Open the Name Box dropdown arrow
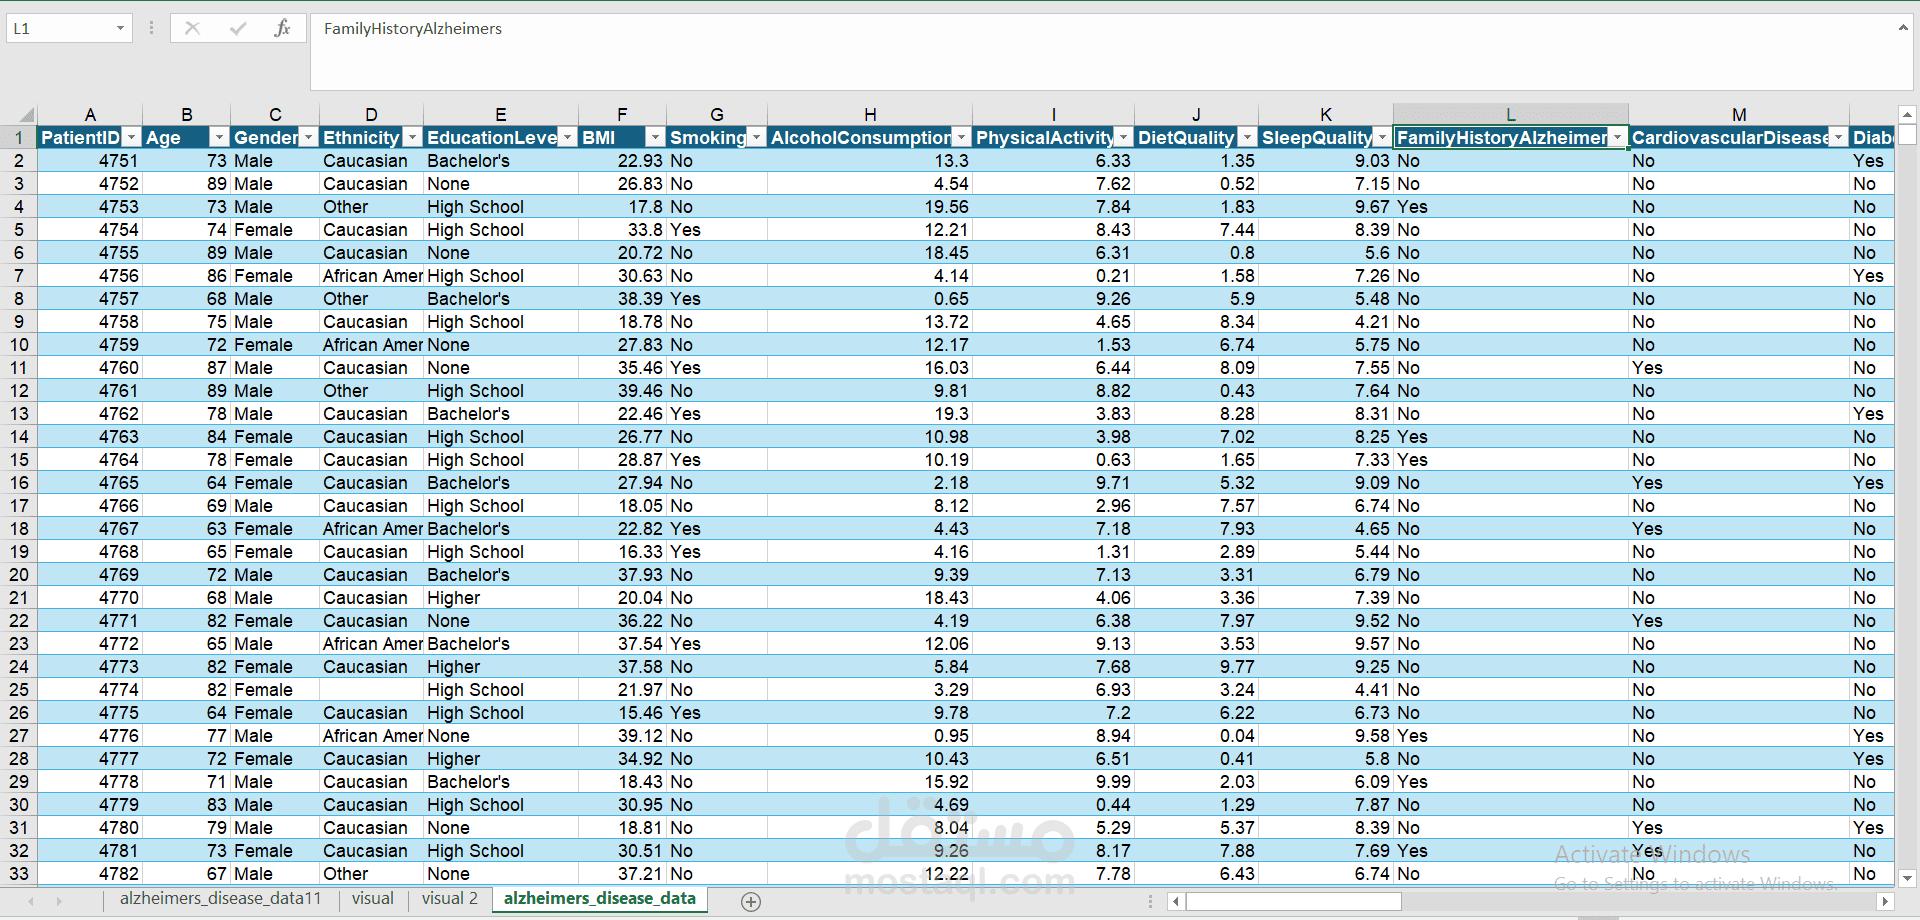The height and width of the screenshot is (920, 1920). pyautogui.click(x=120, y=28)
